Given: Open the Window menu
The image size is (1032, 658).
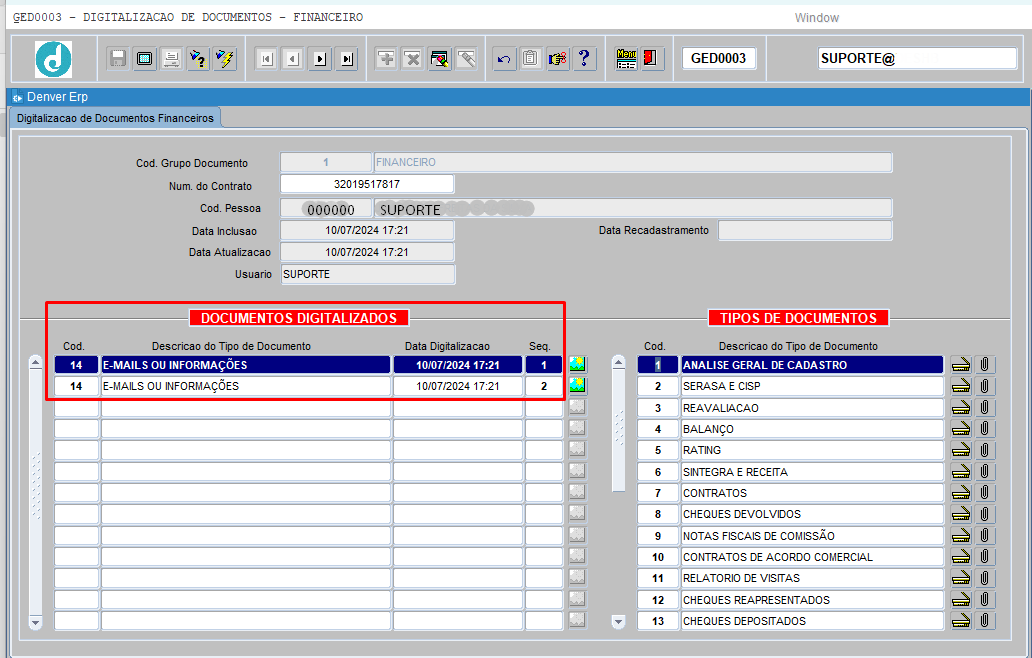Looking at the screenshot, I should point(816,18).
